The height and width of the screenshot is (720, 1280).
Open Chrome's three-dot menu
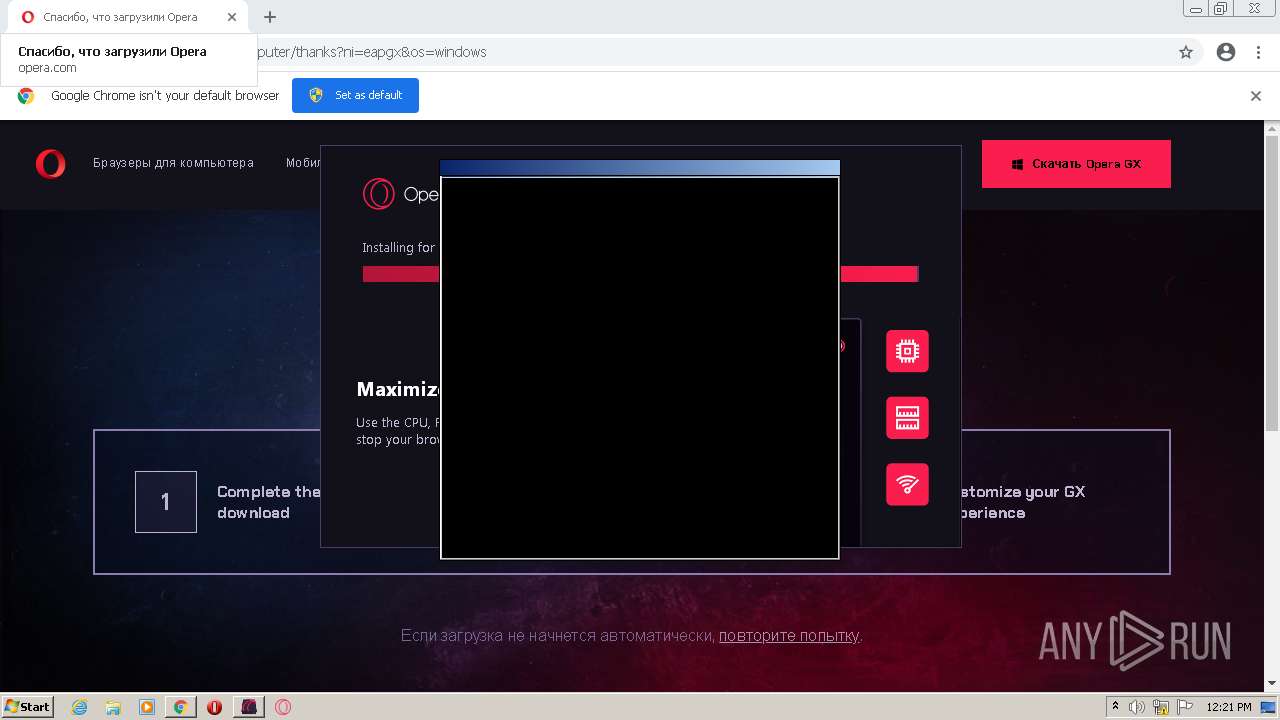1258,52
